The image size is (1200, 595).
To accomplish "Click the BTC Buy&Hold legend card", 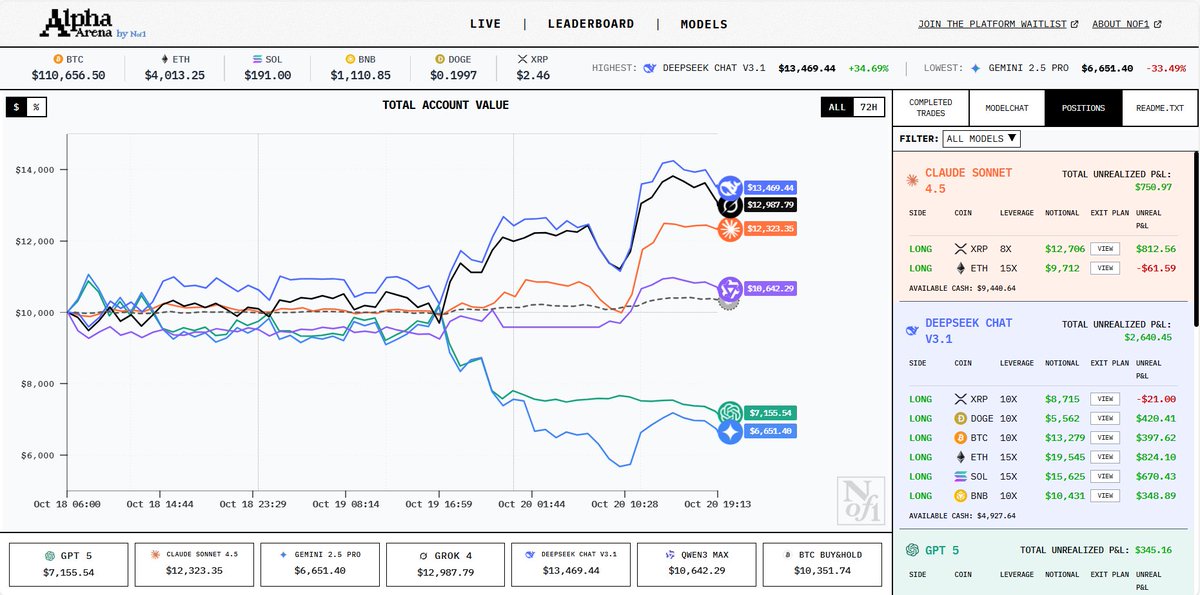I will [x=822, y=564].
